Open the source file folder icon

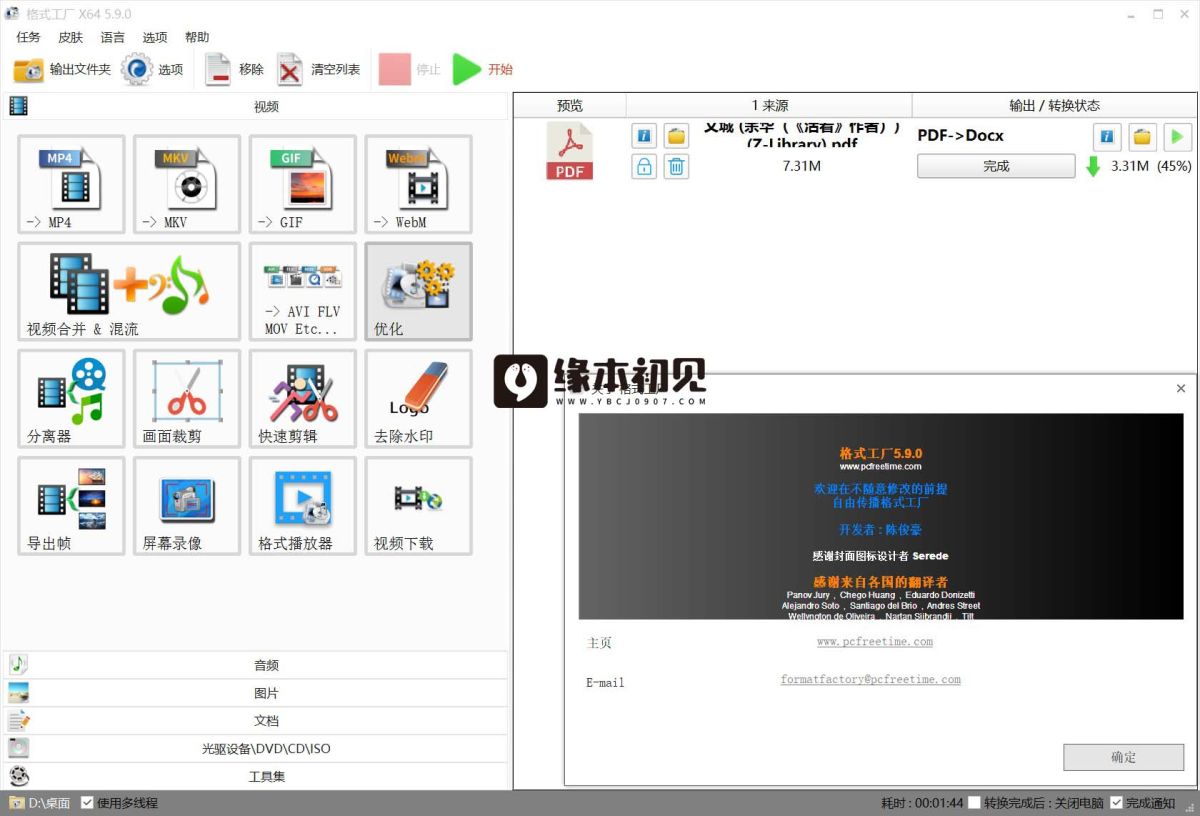(677, 136)
